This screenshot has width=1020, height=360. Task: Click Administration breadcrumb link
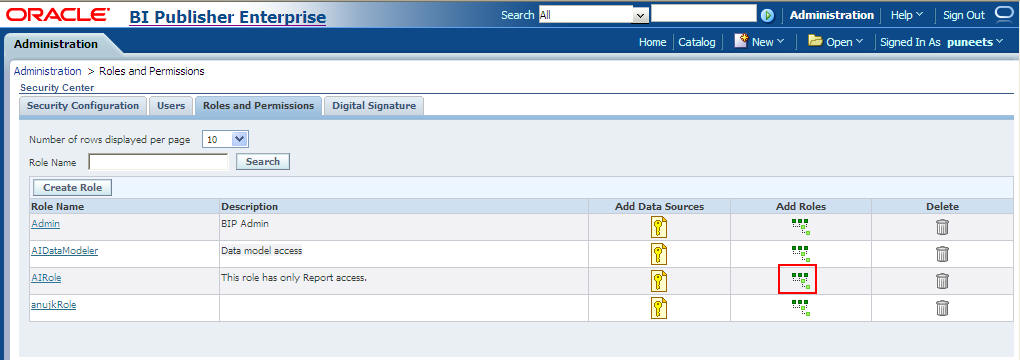click(47, 71)
